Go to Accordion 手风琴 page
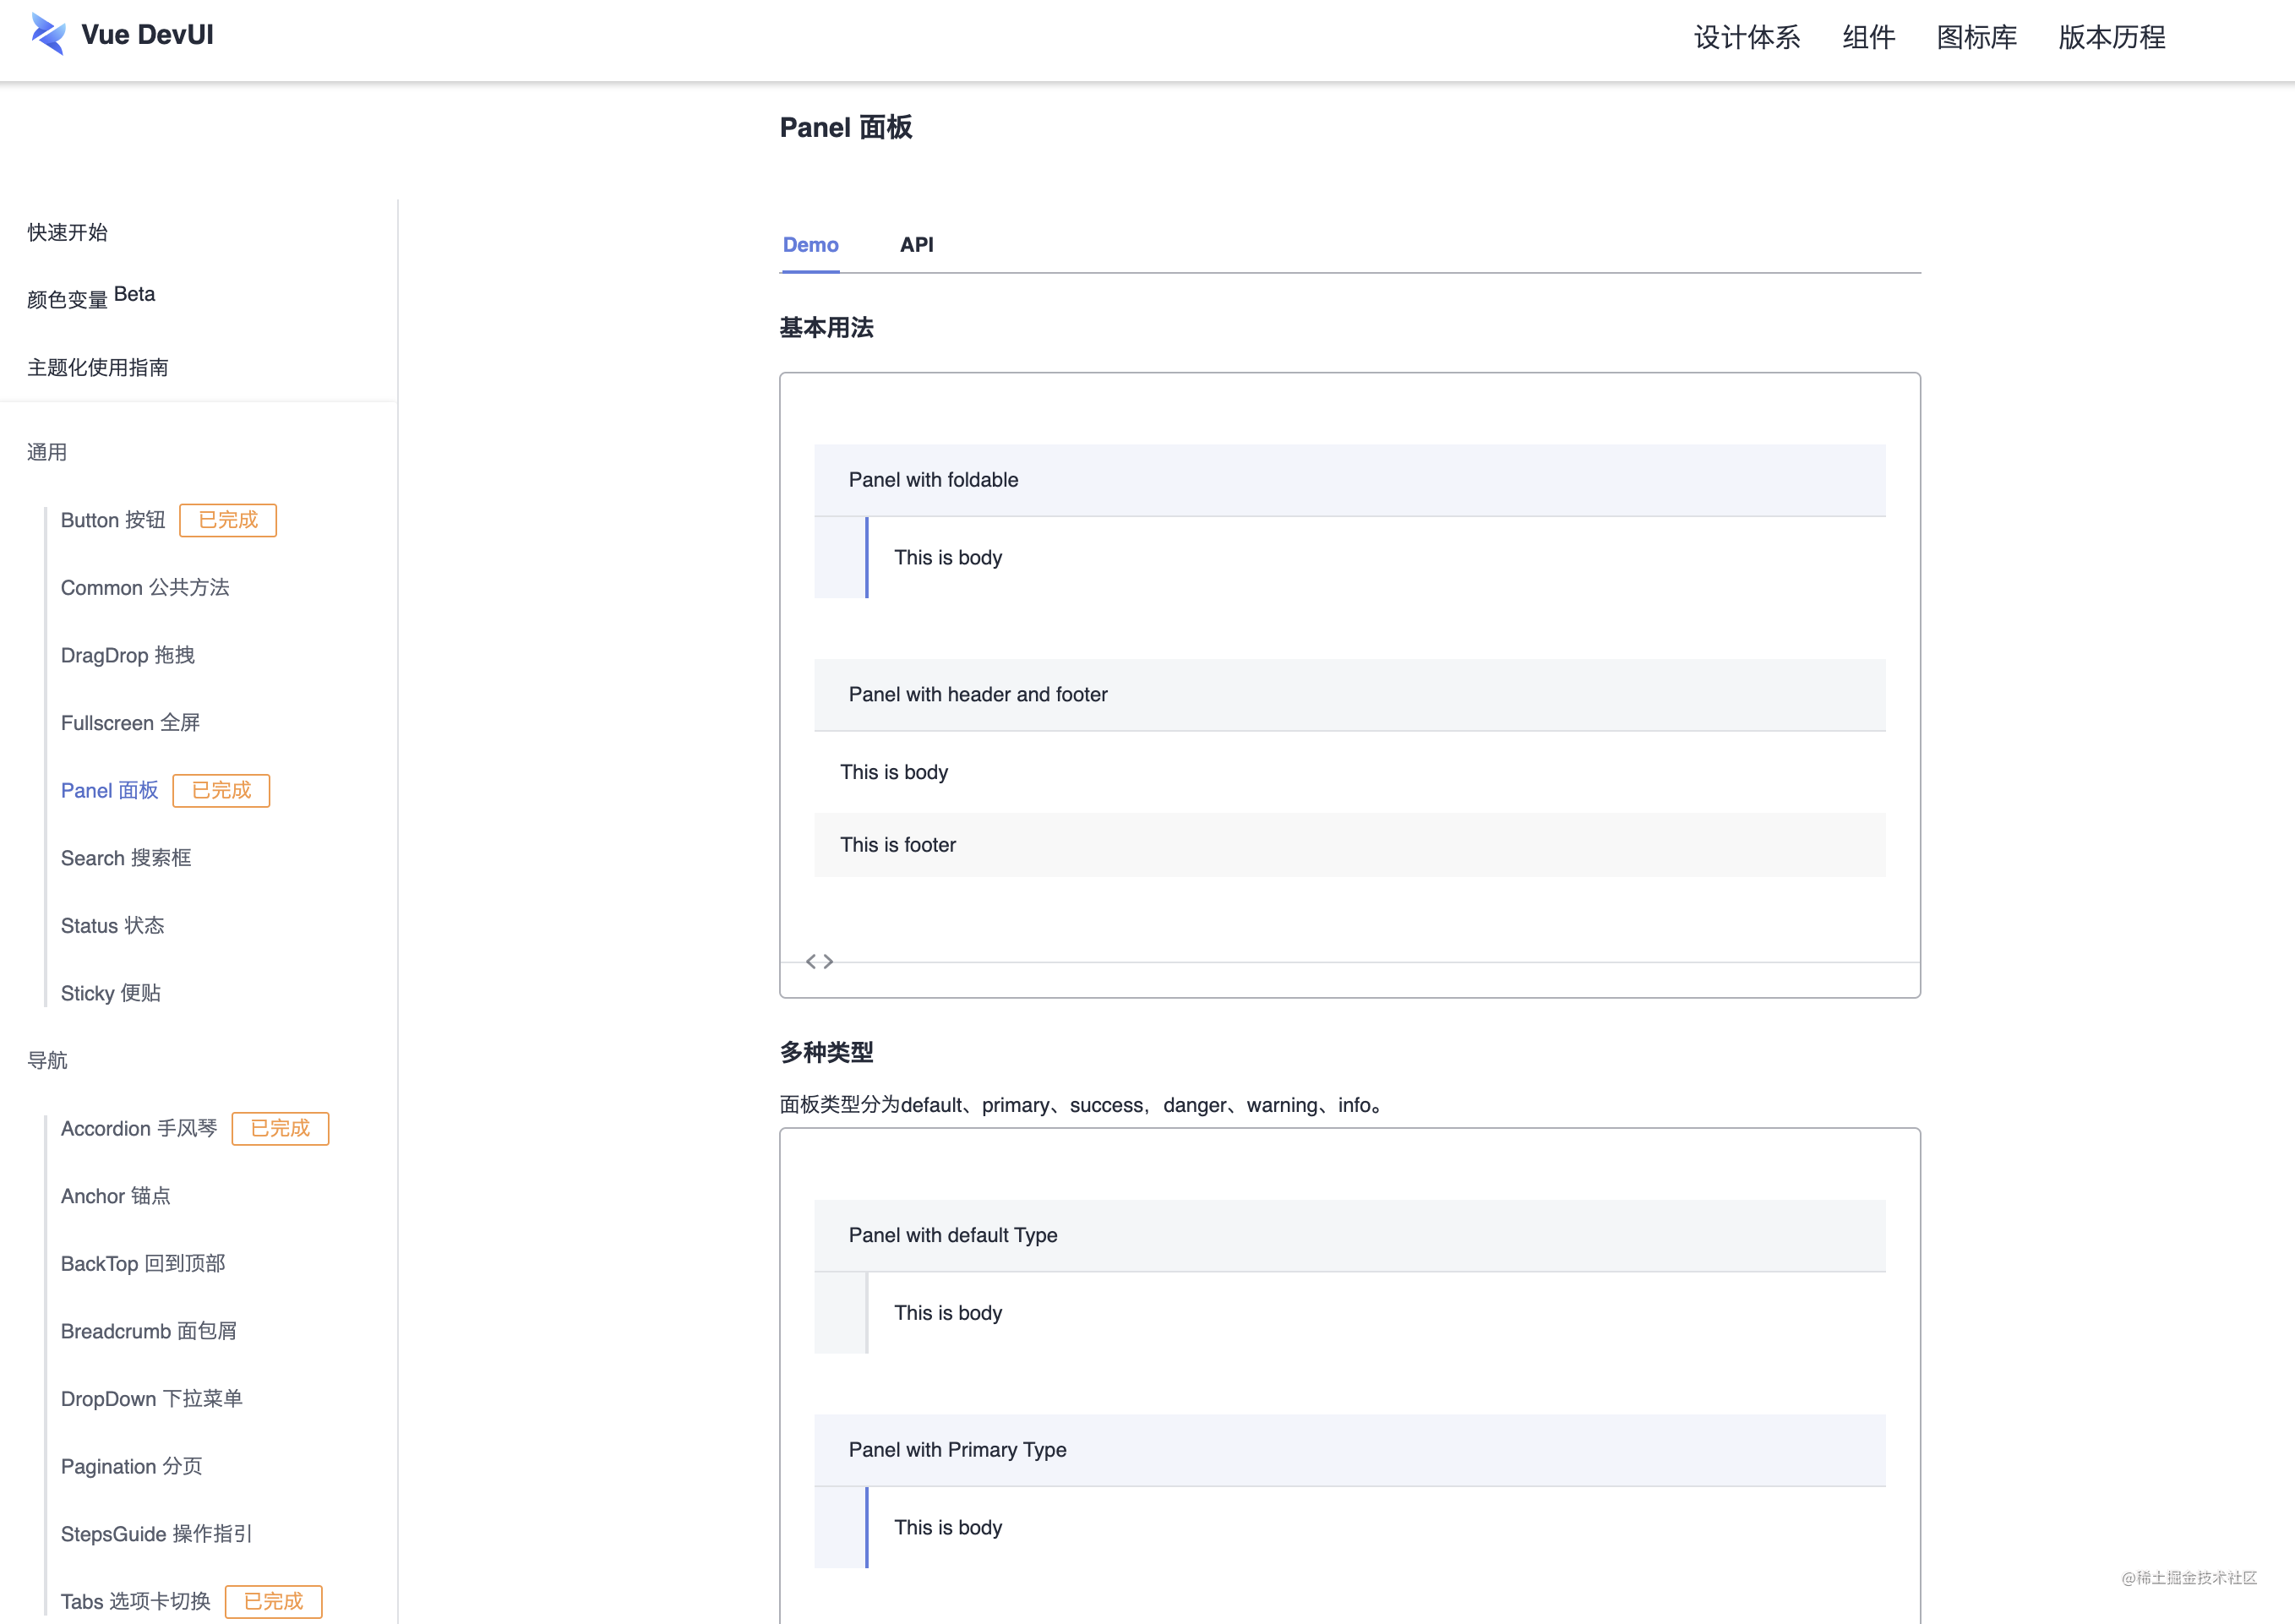The width and height of the screenshot is (2295, 1624). (139, 1128)
